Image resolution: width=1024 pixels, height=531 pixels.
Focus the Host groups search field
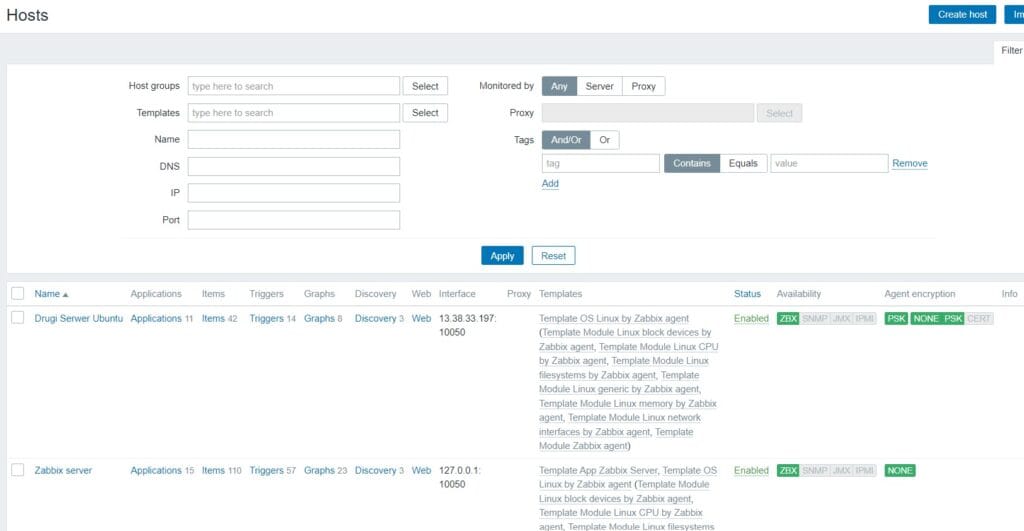click(294, 86)
